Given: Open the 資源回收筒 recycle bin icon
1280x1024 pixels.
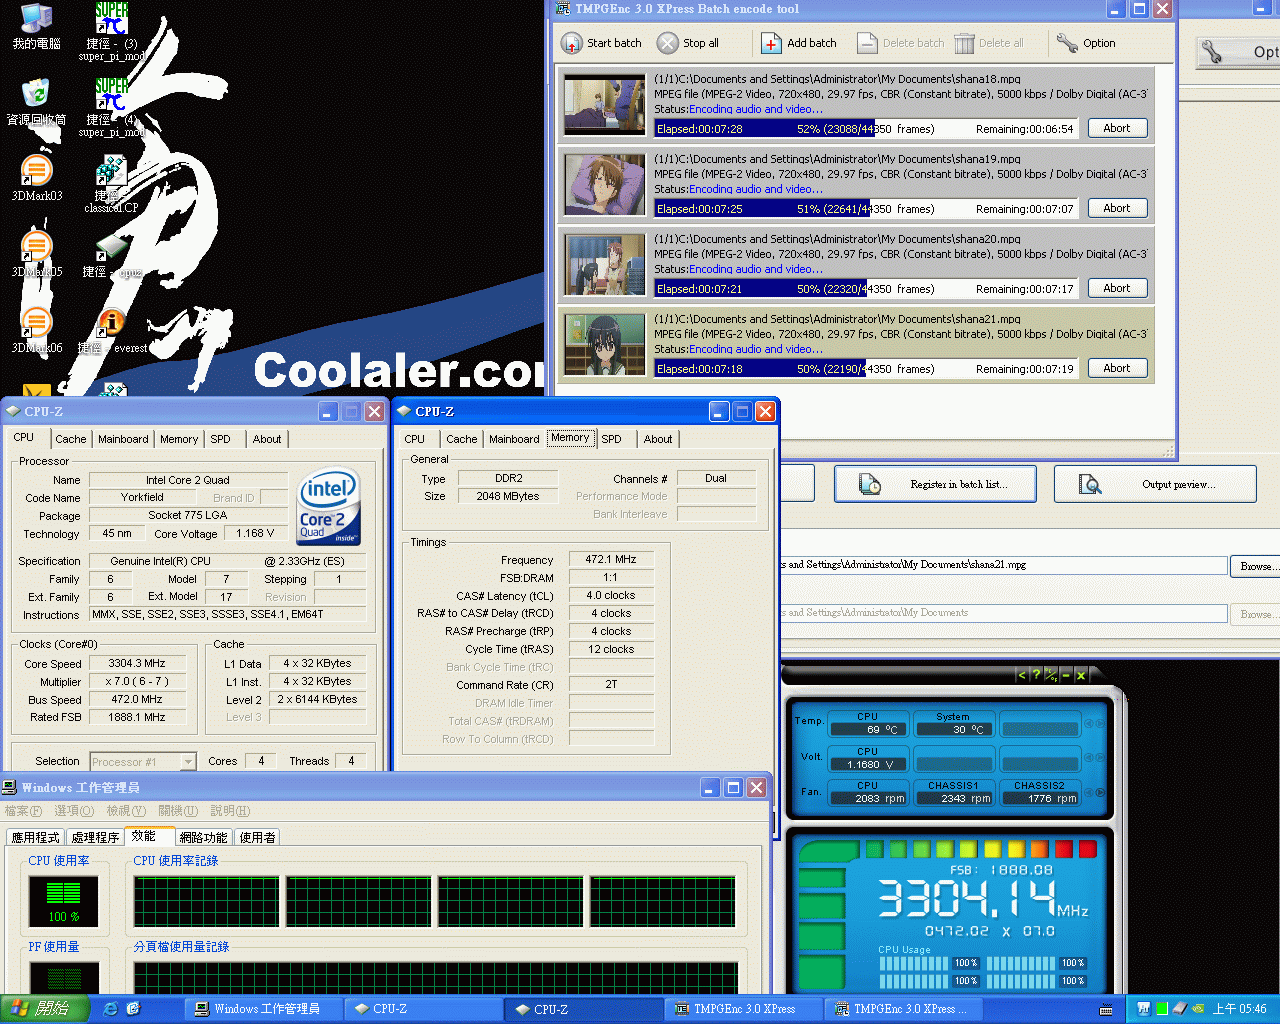Looking at the screenshot, I should 36,102.
